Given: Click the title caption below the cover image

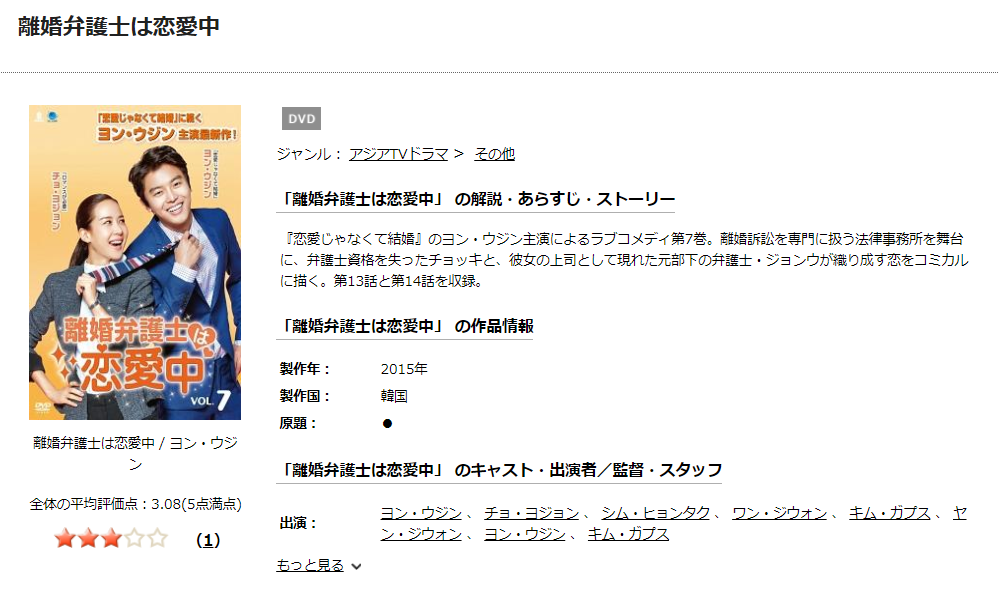Looking at the screenshot, I should 135,453.
